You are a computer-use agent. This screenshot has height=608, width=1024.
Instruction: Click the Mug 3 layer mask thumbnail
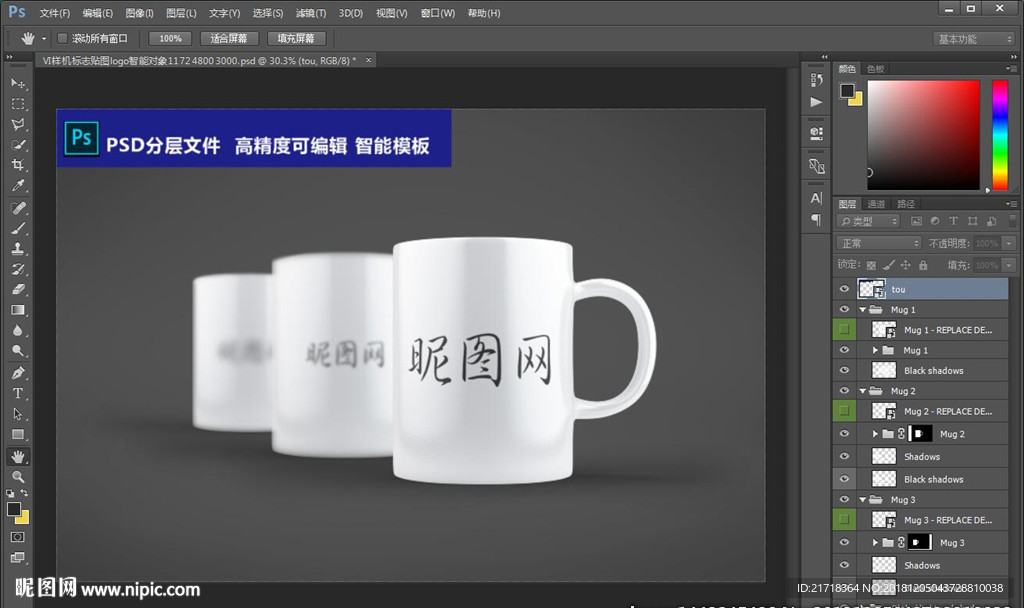point(920,543)
